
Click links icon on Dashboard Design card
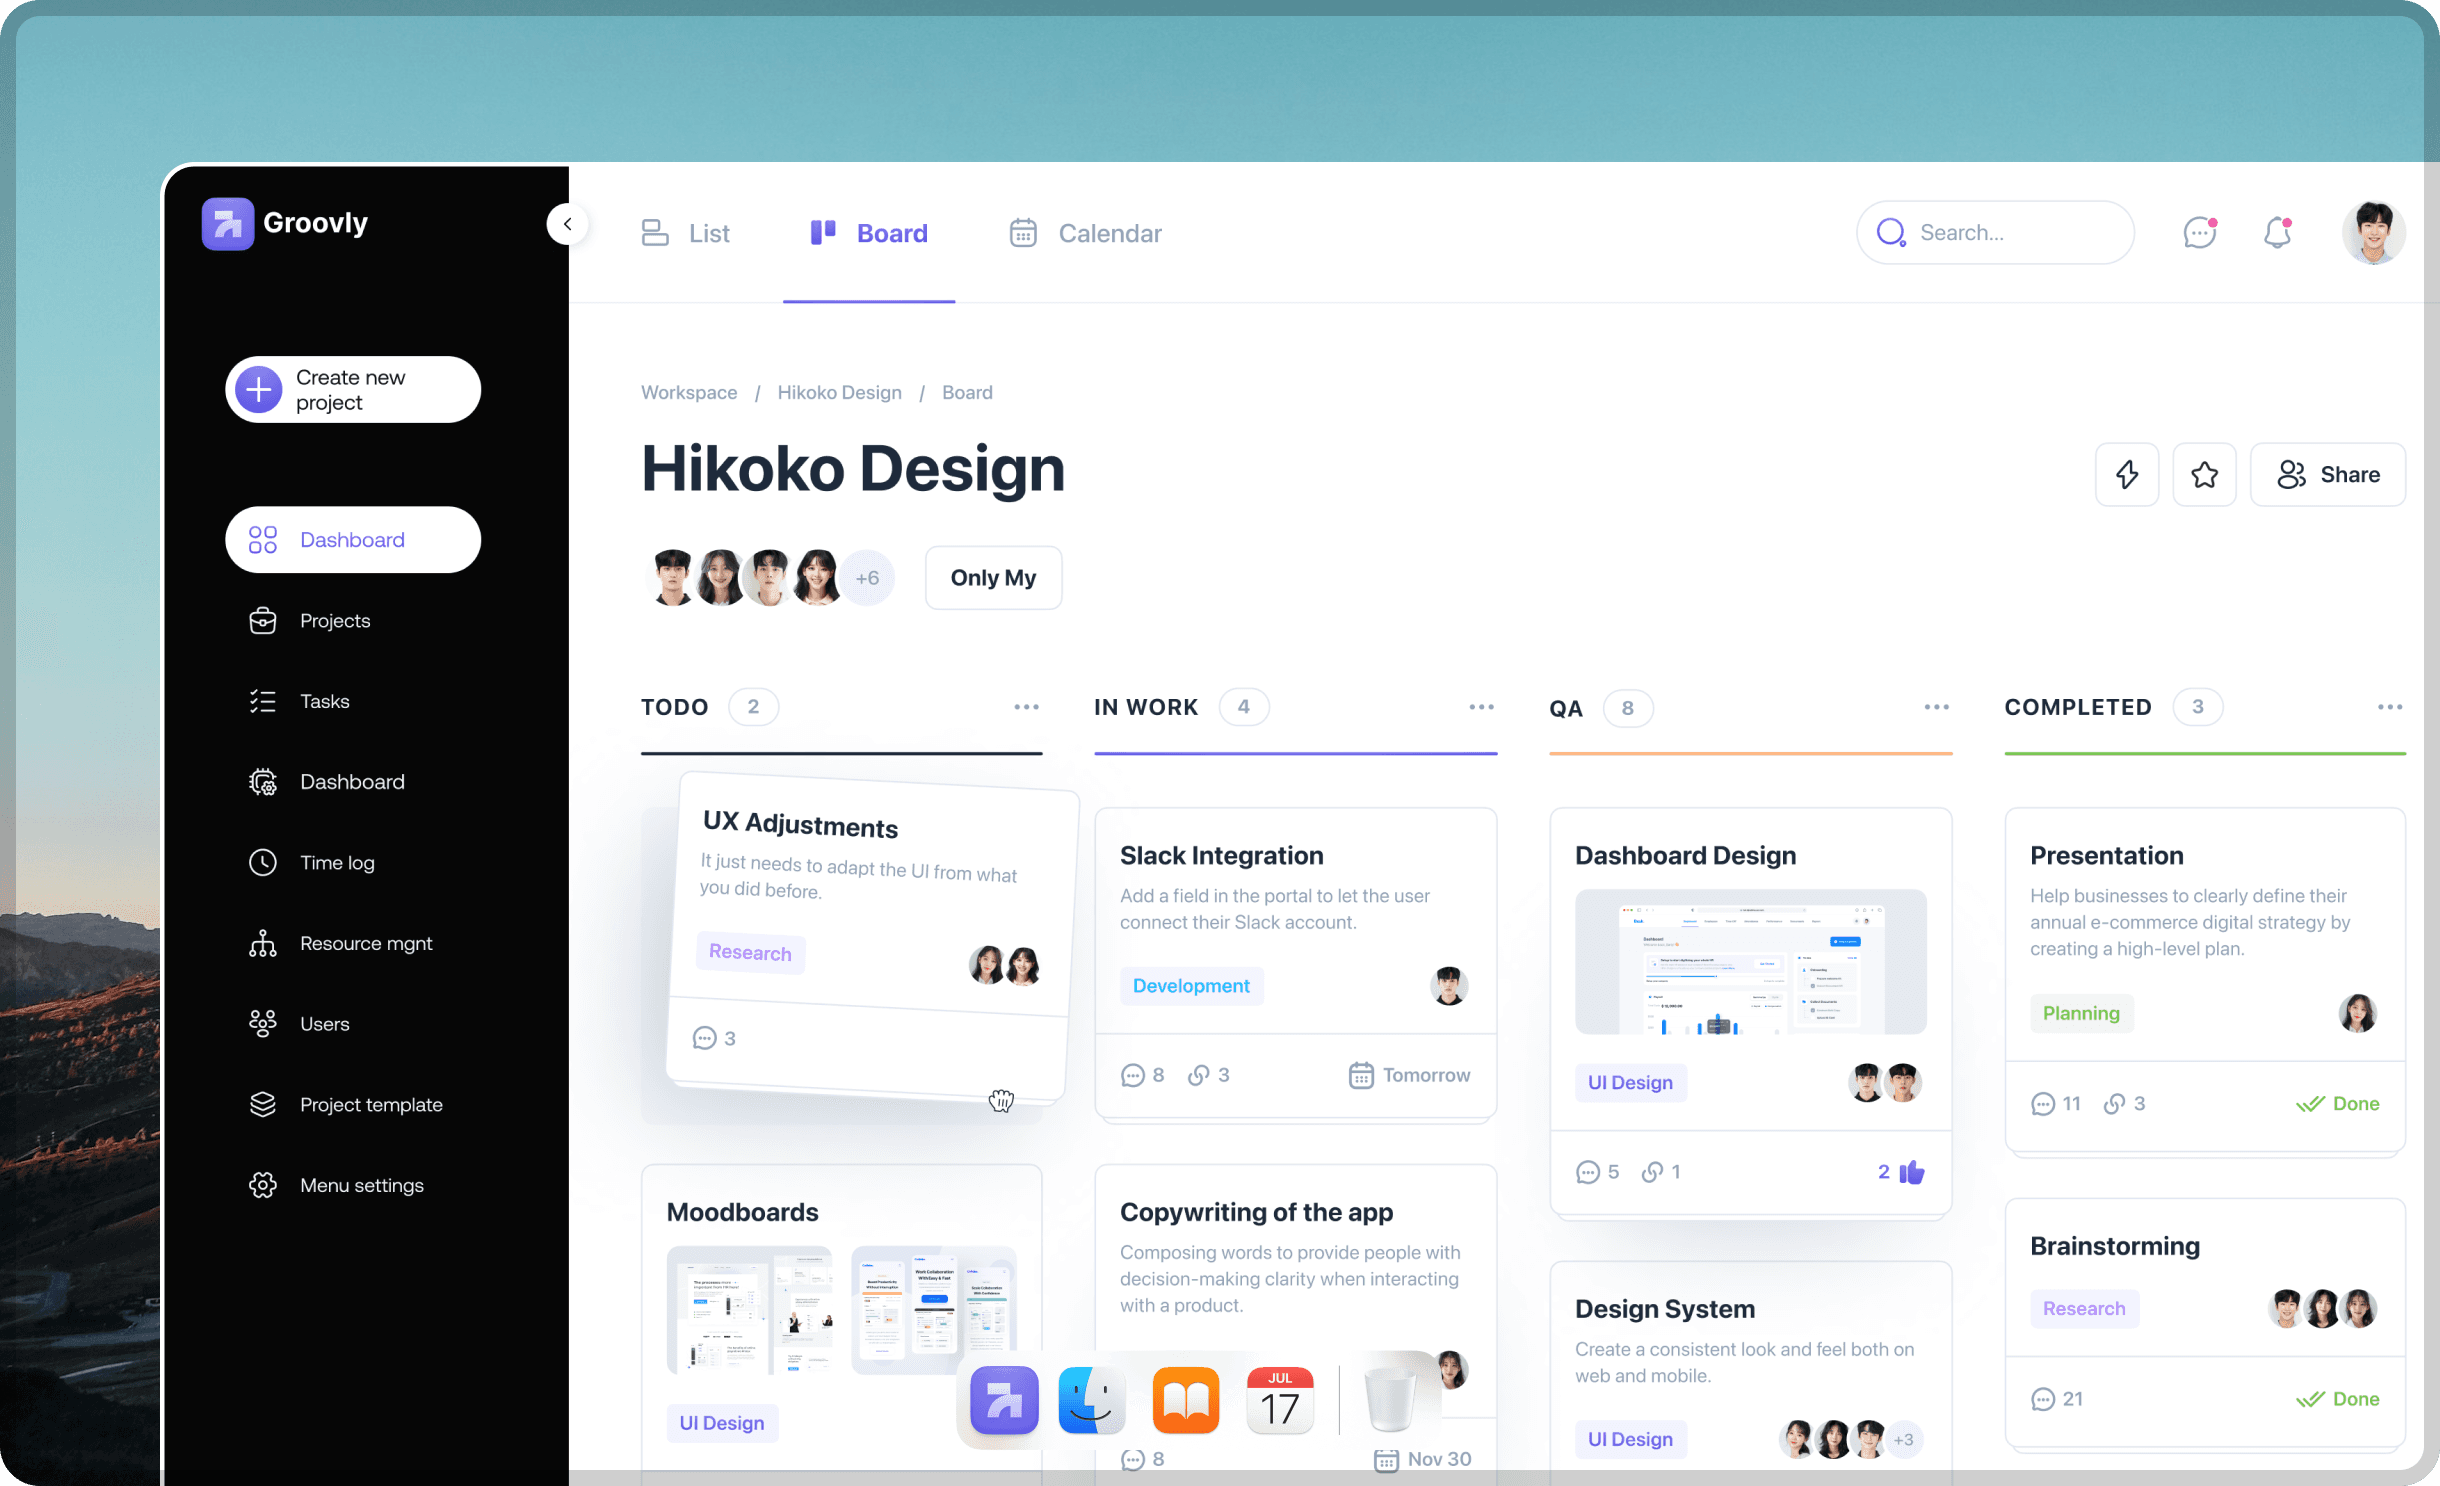pyautogui.click(x=1652, y=1172)
